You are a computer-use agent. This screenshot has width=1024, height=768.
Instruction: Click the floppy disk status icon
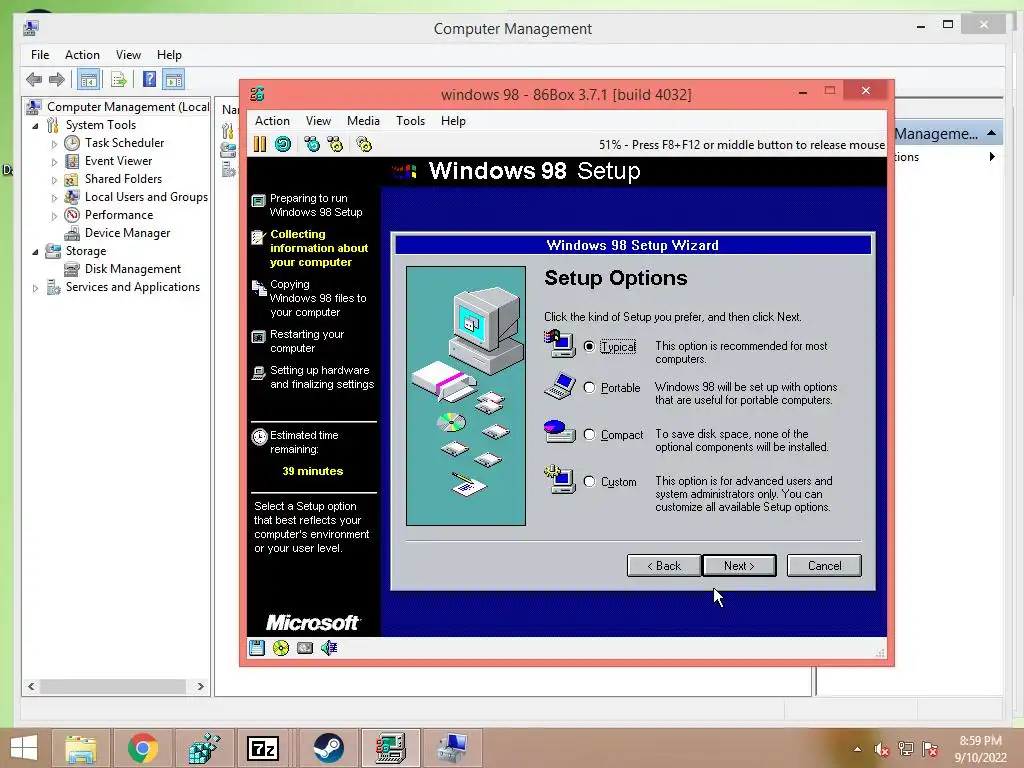coord(257,648)
